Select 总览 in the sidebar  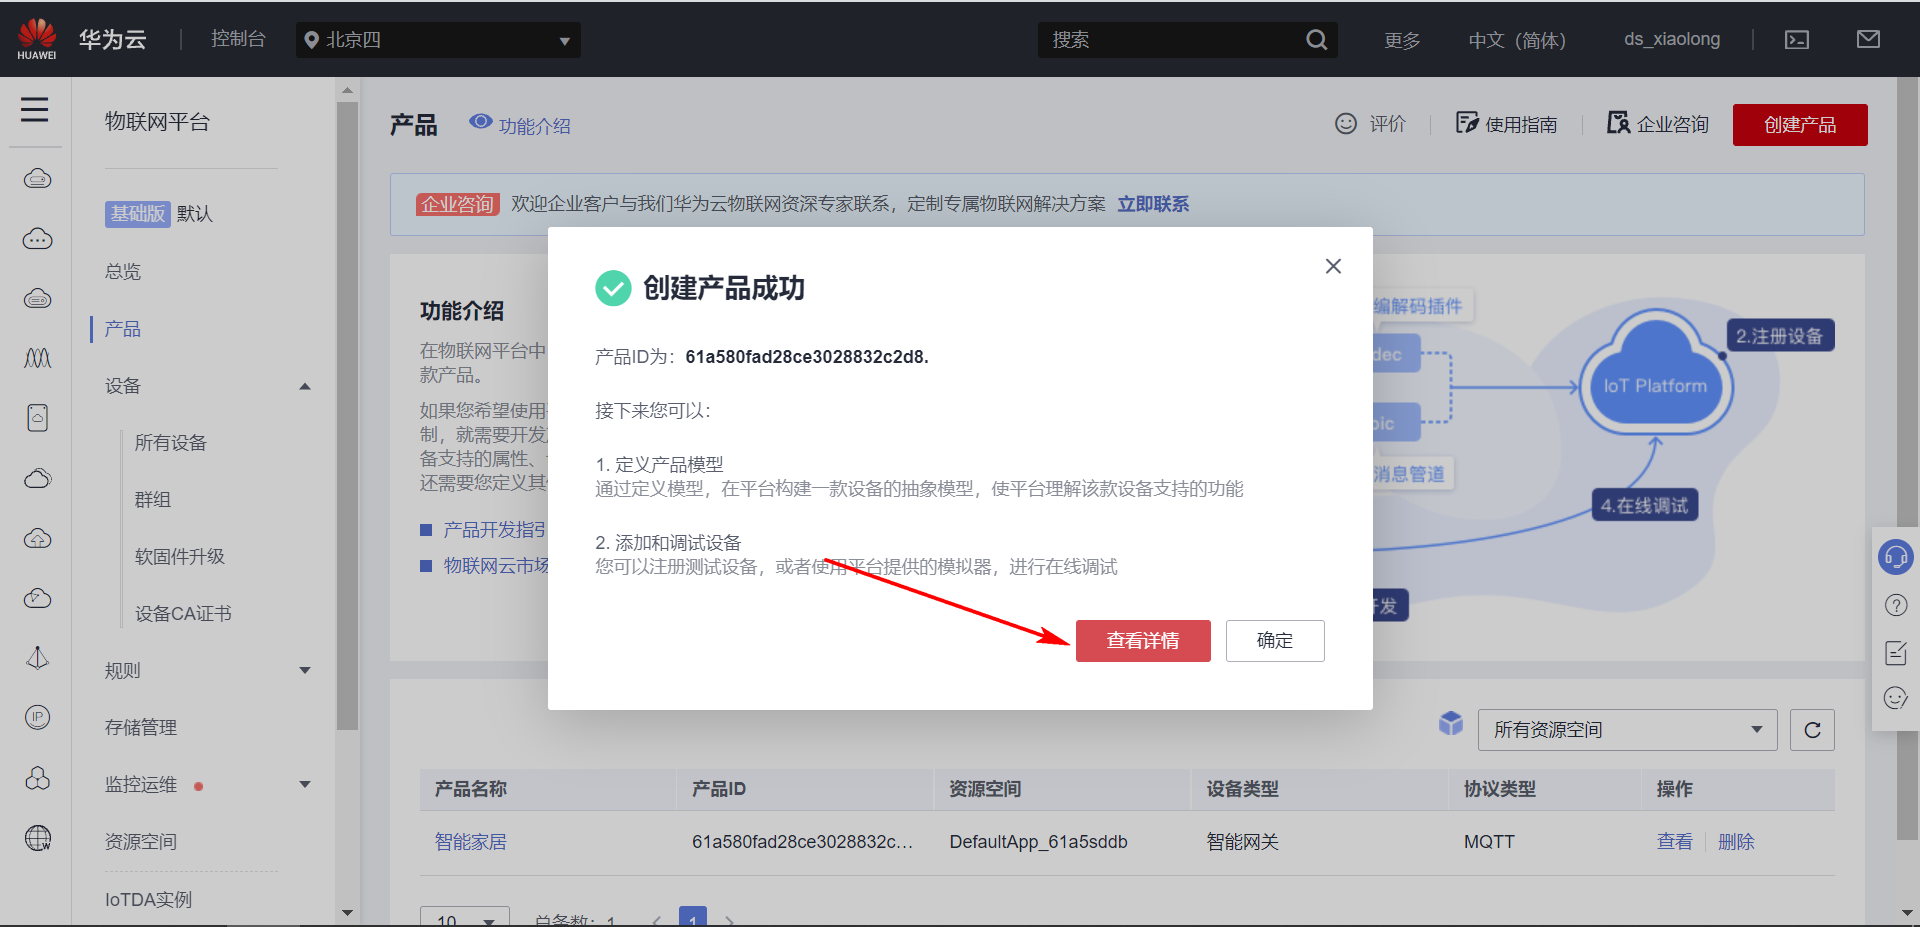click(x=123, y=272)
